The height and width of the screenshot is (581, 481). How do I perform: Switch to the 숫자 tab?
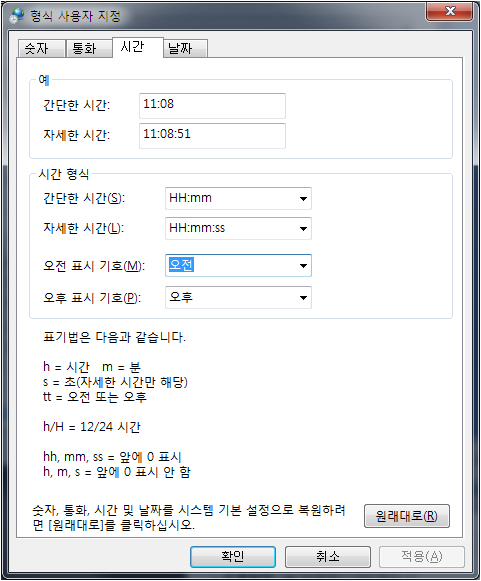(42, 48)
